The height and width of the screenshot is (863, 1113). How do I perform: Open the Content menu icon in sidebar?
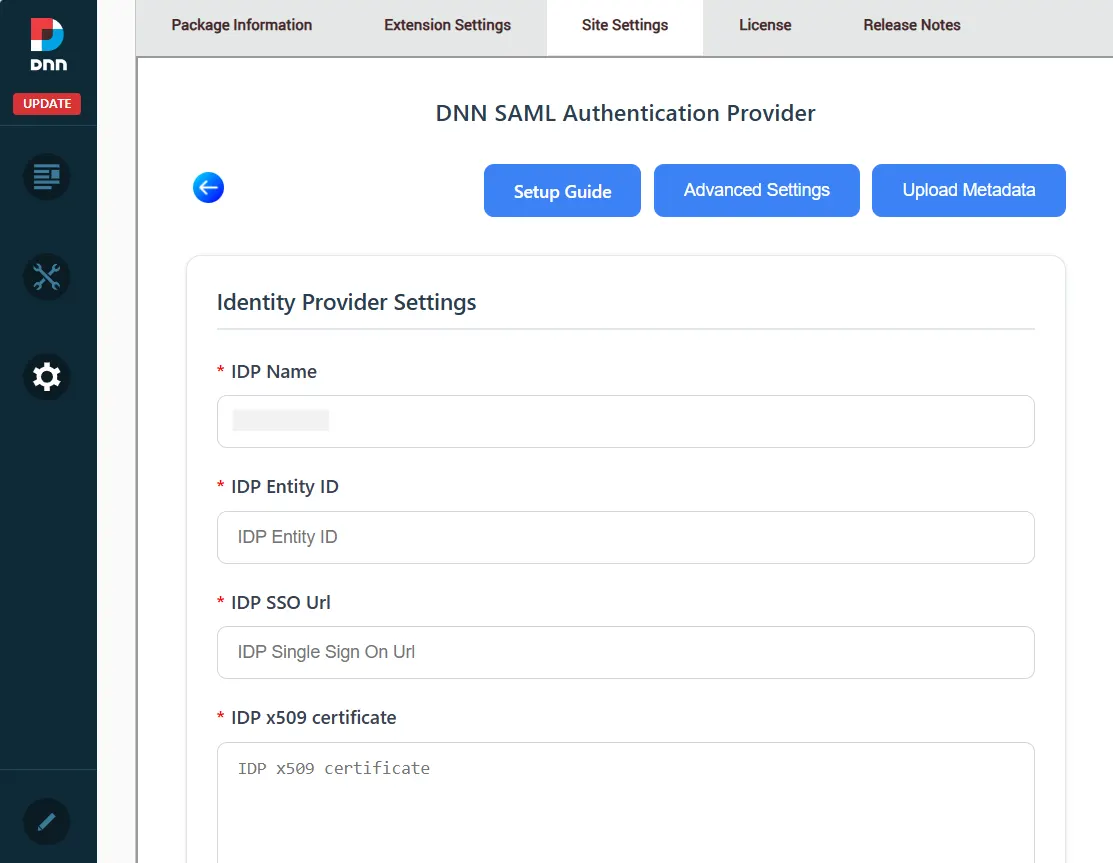47,176
